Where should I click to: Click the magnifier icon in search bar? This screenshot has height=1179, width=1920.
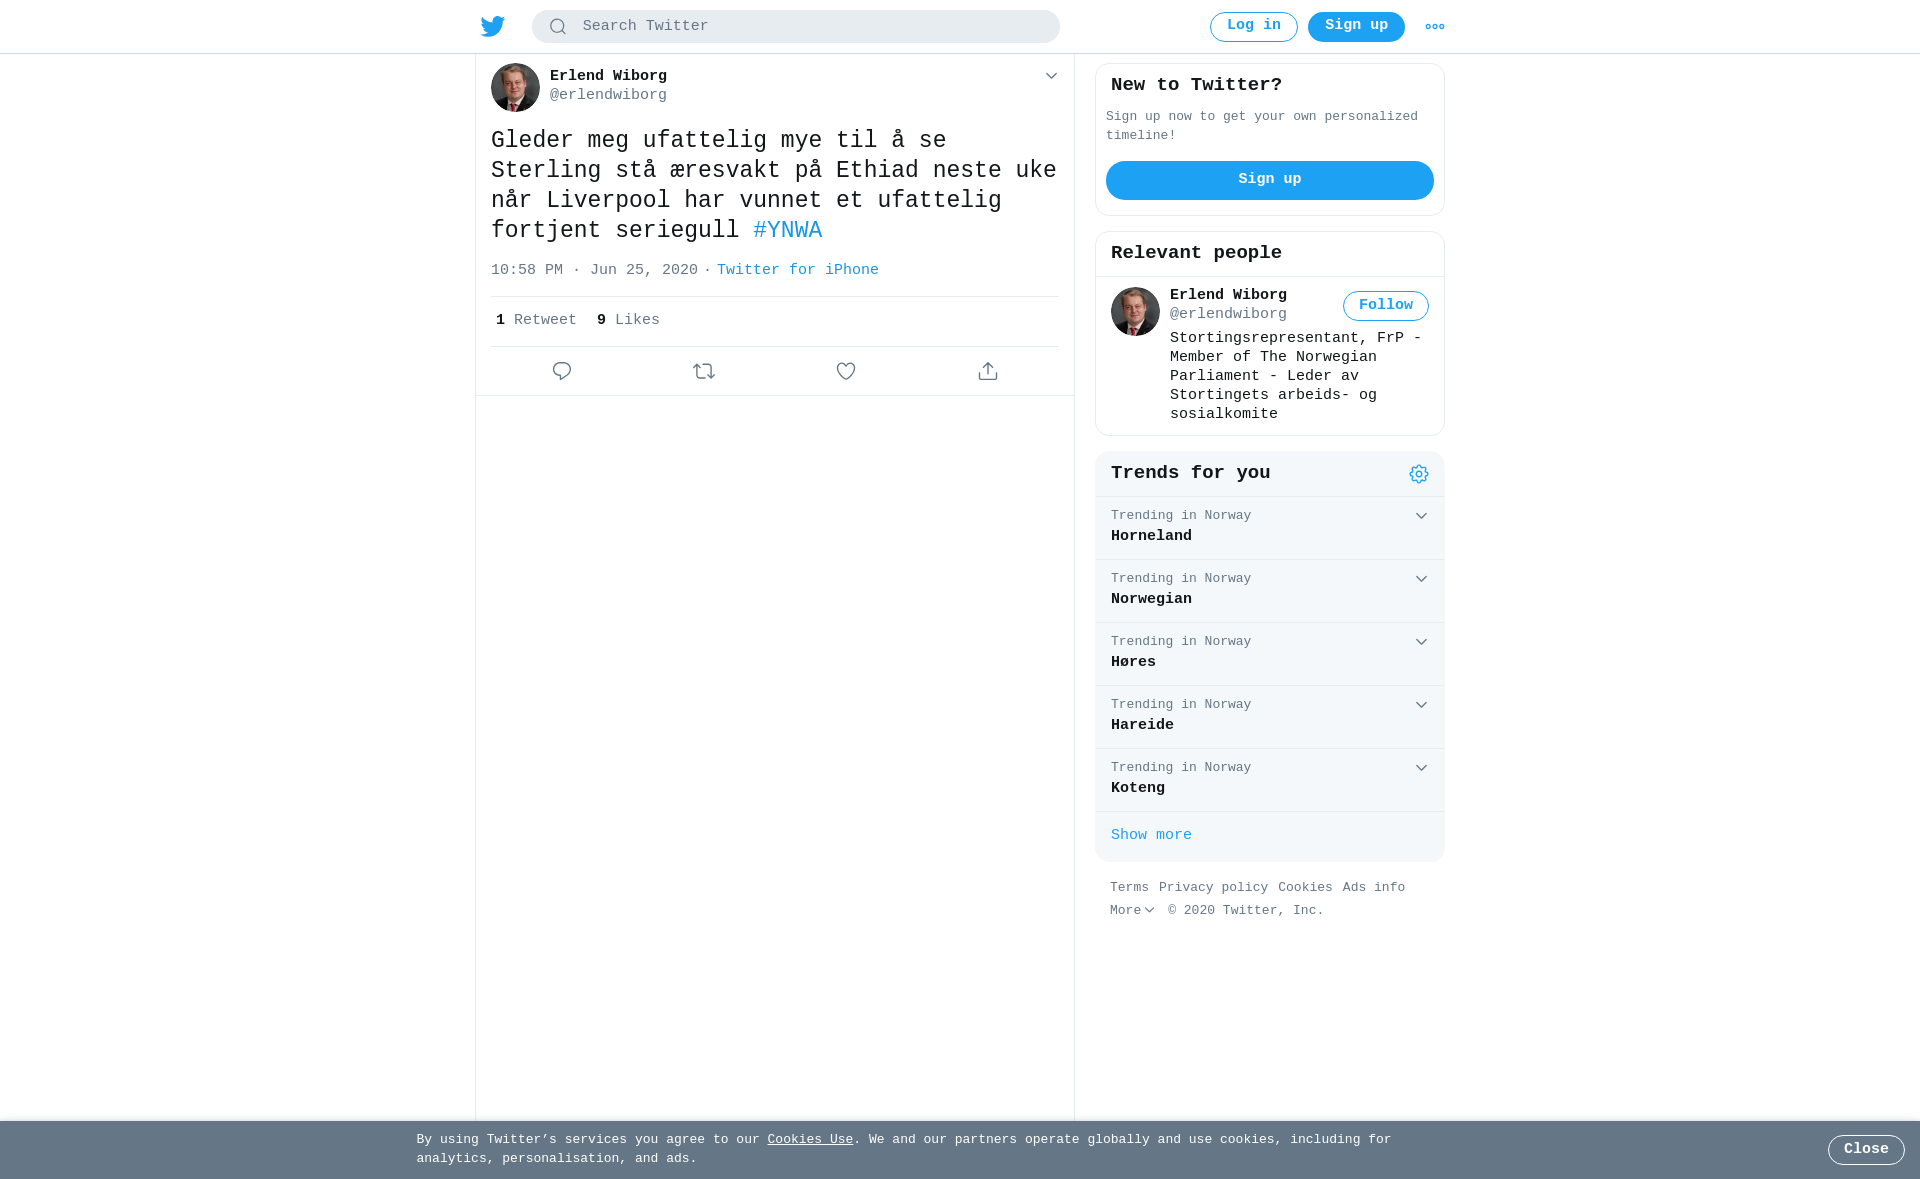pos(558,27)
